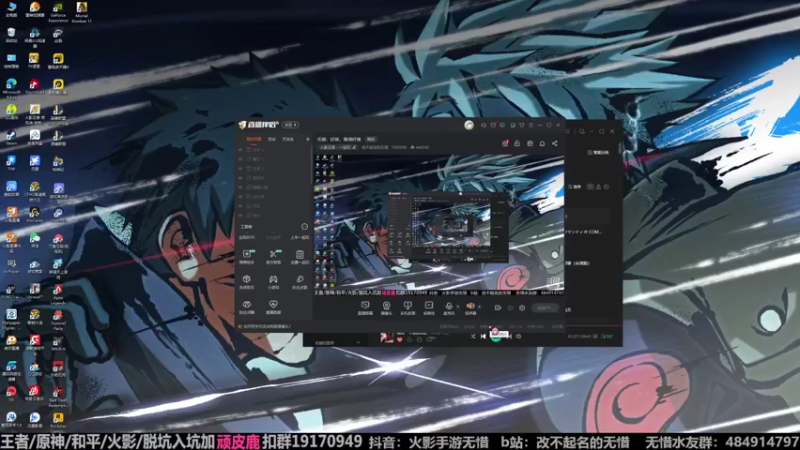Viewport: 800px width, 450px height.
Task: Click the lock-shaped icon beside the gift icon
Action: [517, 143]
